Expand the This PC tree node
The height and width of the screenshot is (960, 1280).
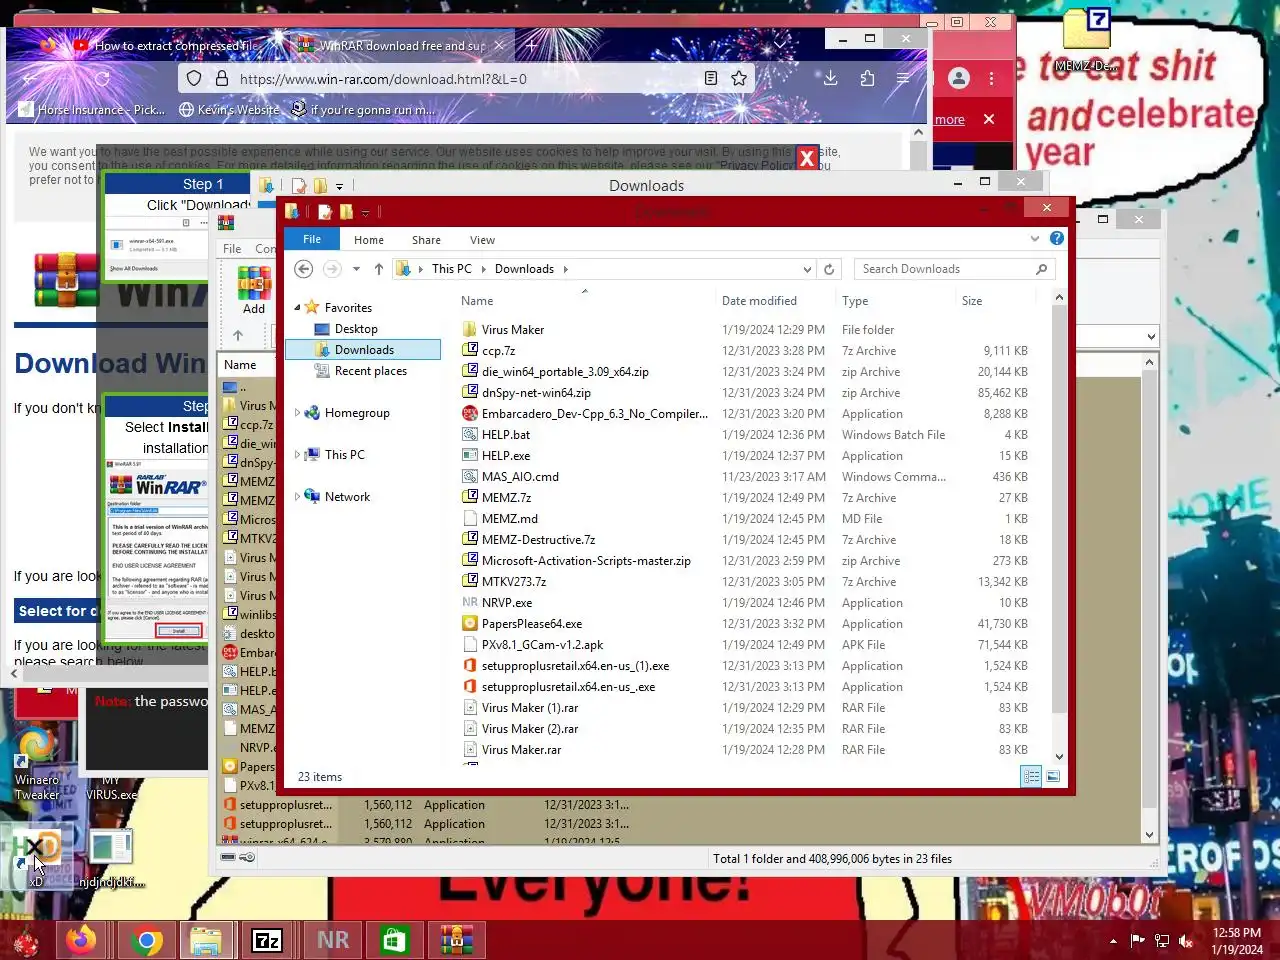click(x=297, y=455)
